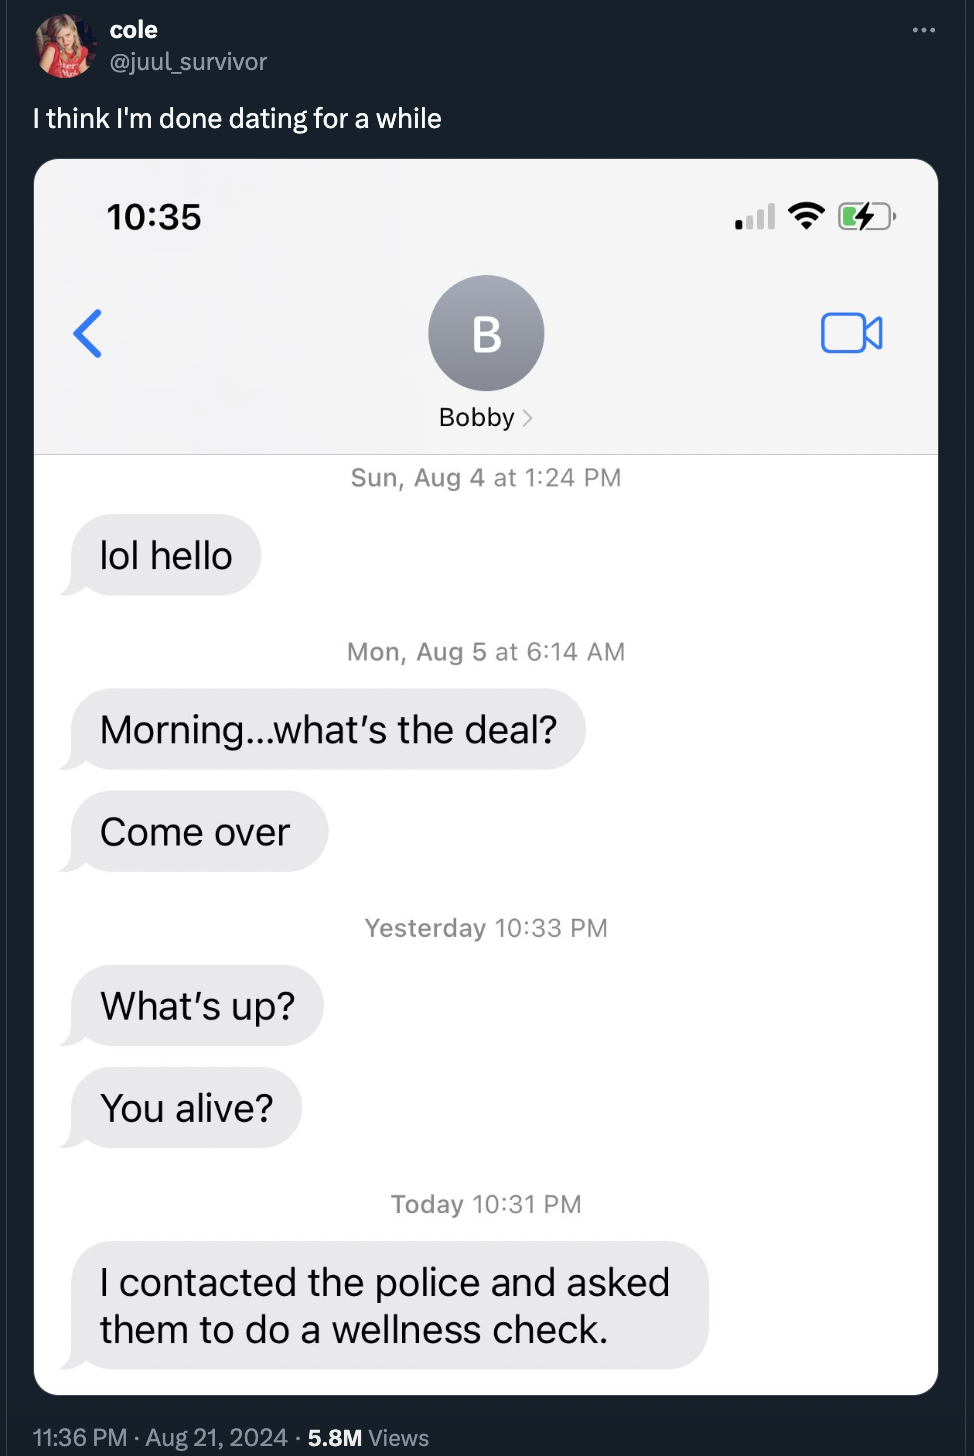Viewport: 974px width, 1456px height.
Task: Open the tweet's three-dot more options menu
Action: 924,30
